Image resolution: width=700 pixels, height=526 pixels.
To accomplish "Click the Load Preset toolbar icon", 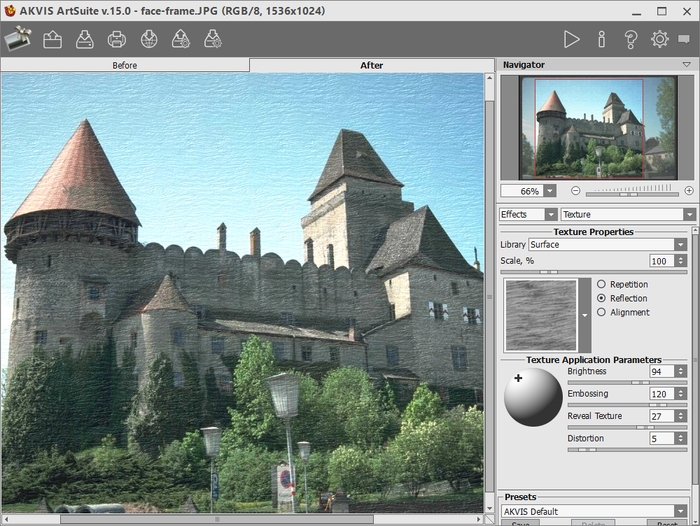I will click(x=181, y=39).
